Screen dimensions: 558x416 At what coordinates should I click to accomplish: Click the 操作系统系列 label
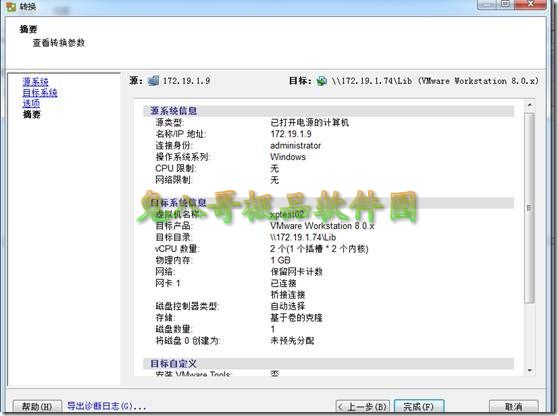[x=183, y=157]
